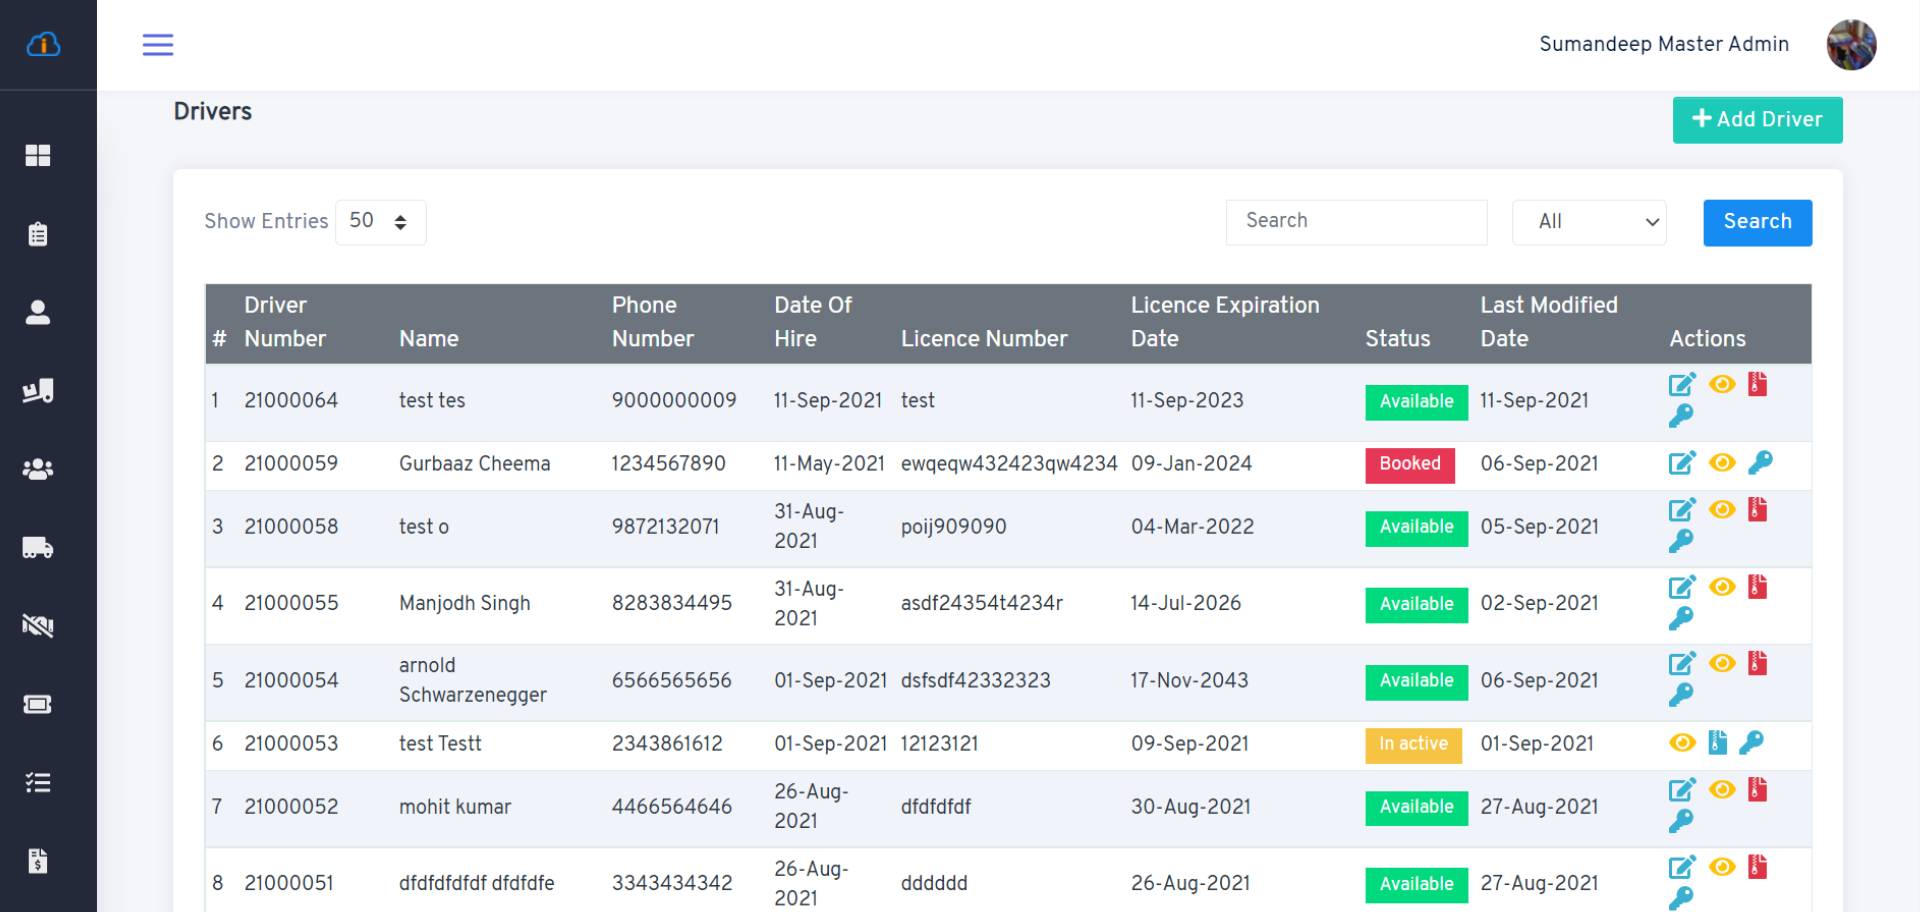1920x912 pixels.
Task: Click the Booked status badge
Action: [x=1410, y=465]
